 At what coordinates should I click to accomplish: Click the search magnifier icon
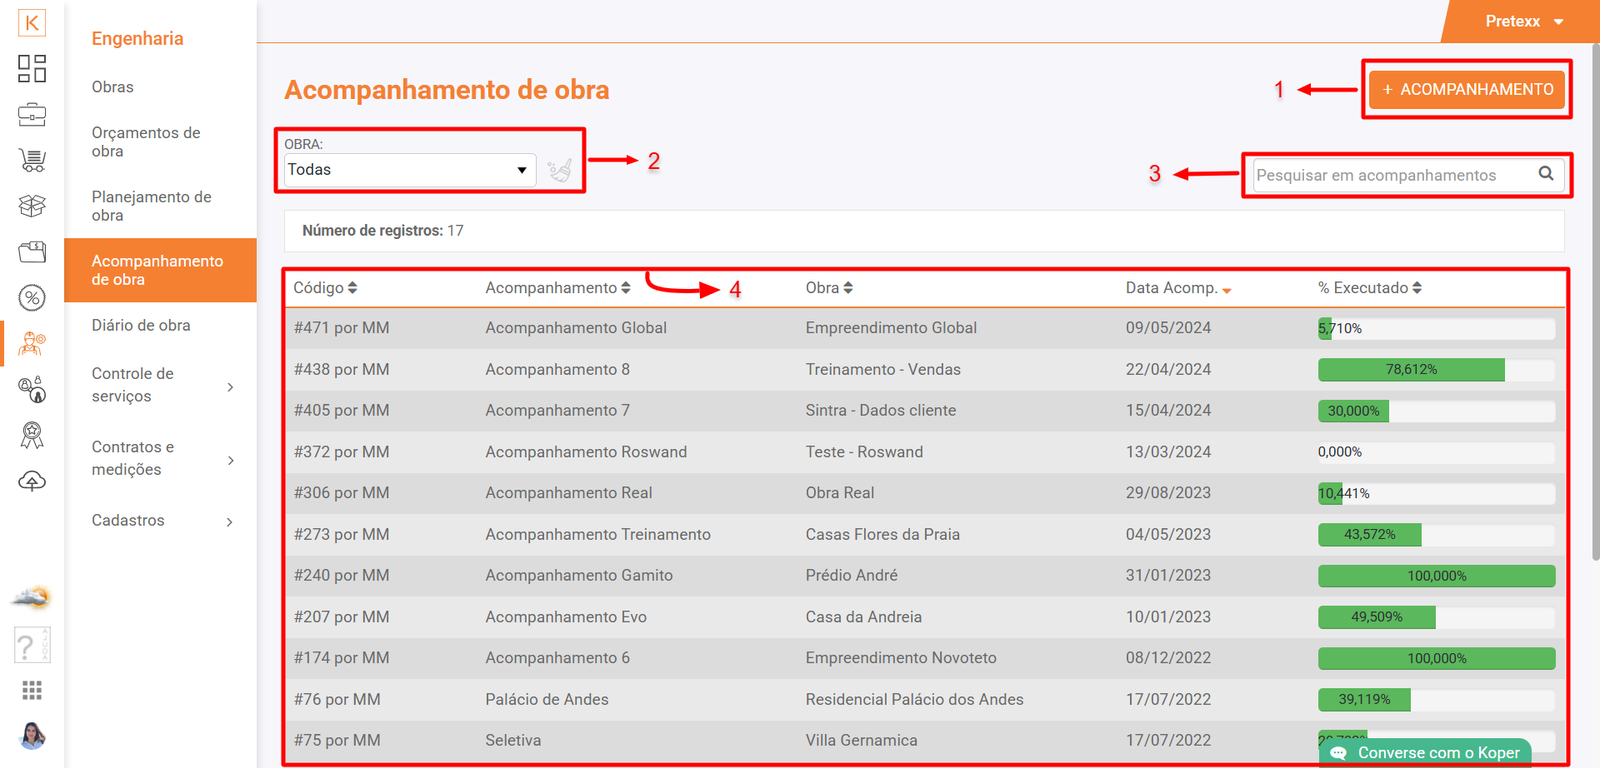[1546, 174]
